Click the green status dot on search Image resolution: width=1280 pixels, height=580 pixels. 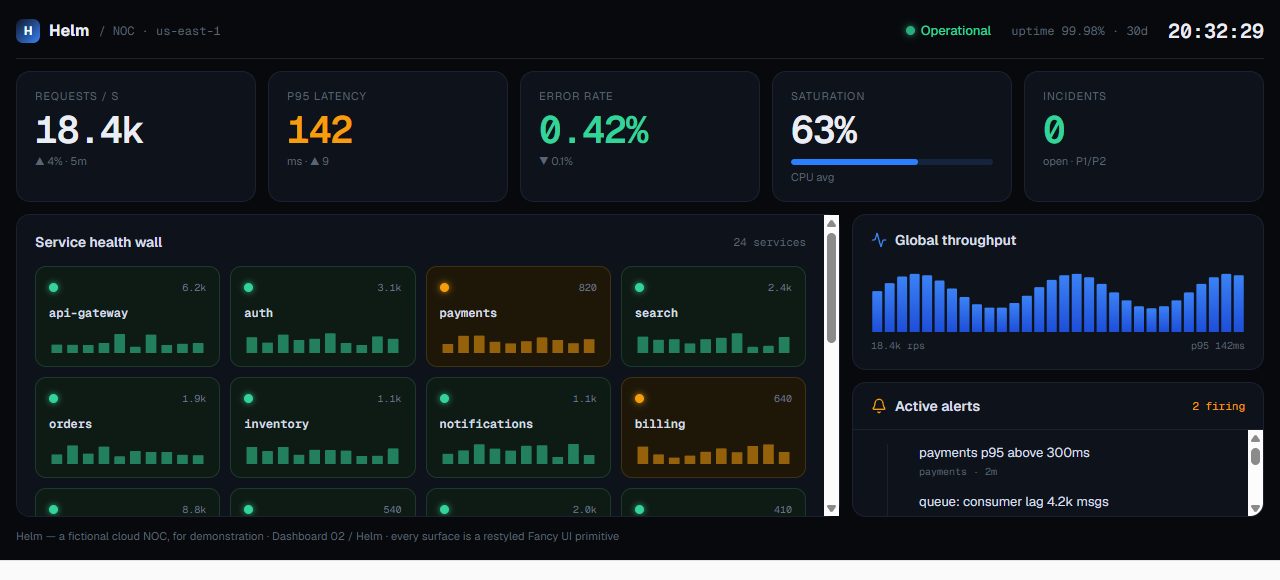click(x=640, y=287)
